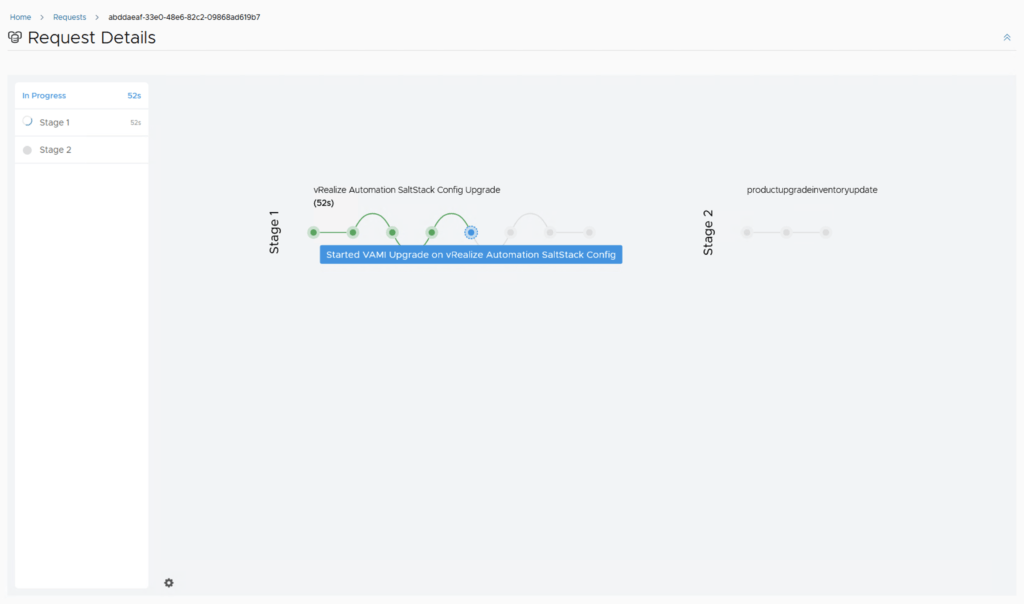
Task: Click the grey Stage 2 status circle
Action: [28, 150]
